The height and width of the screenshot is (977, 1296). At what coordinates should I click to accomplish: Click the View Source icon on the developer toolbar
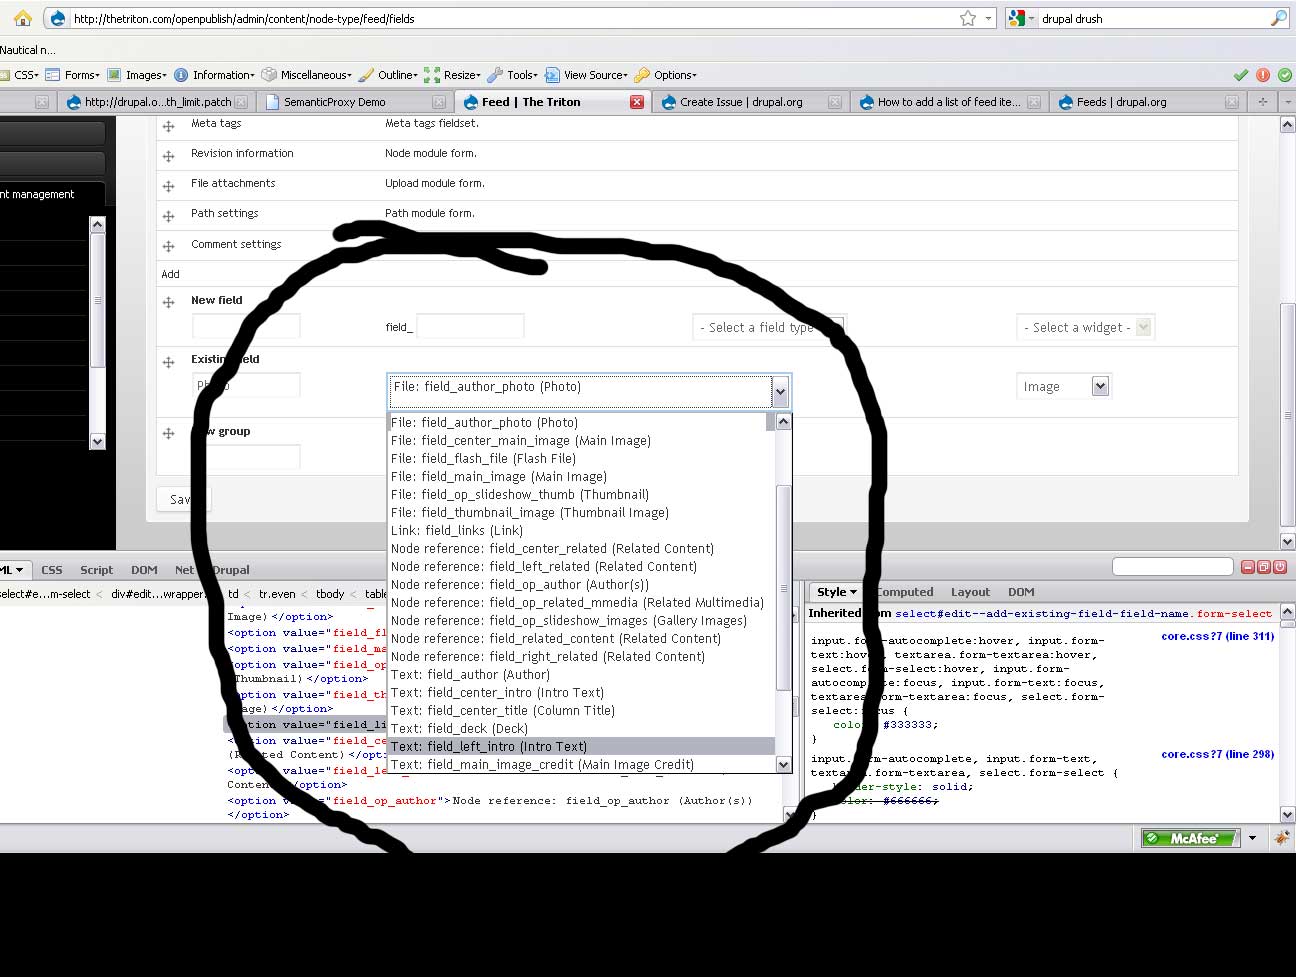[x=551, y=74]
